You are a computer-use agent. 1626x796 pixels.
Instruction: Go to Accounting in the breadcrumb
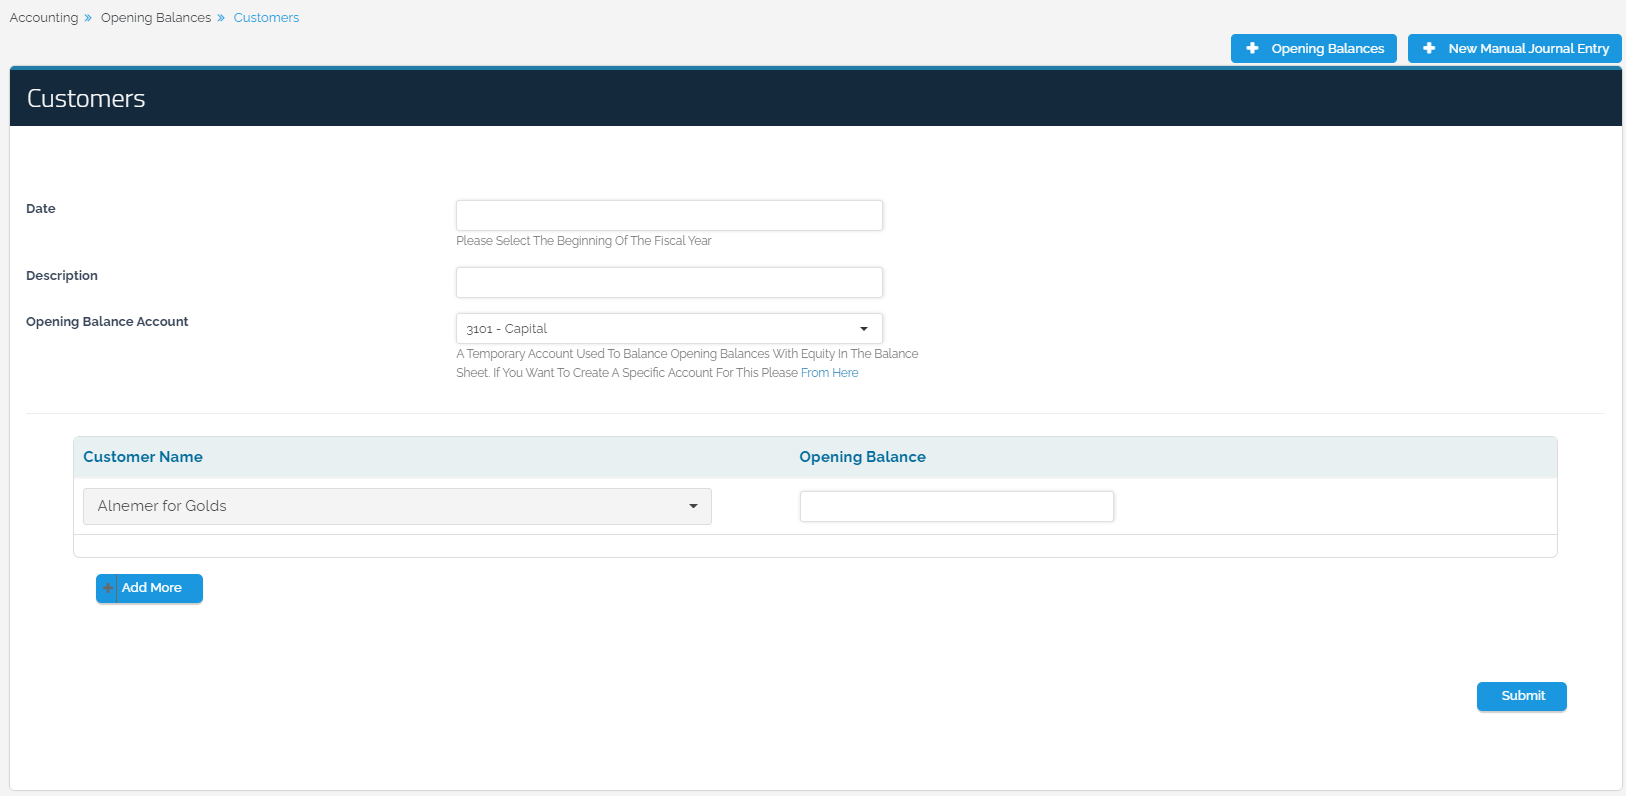(44, 18)
